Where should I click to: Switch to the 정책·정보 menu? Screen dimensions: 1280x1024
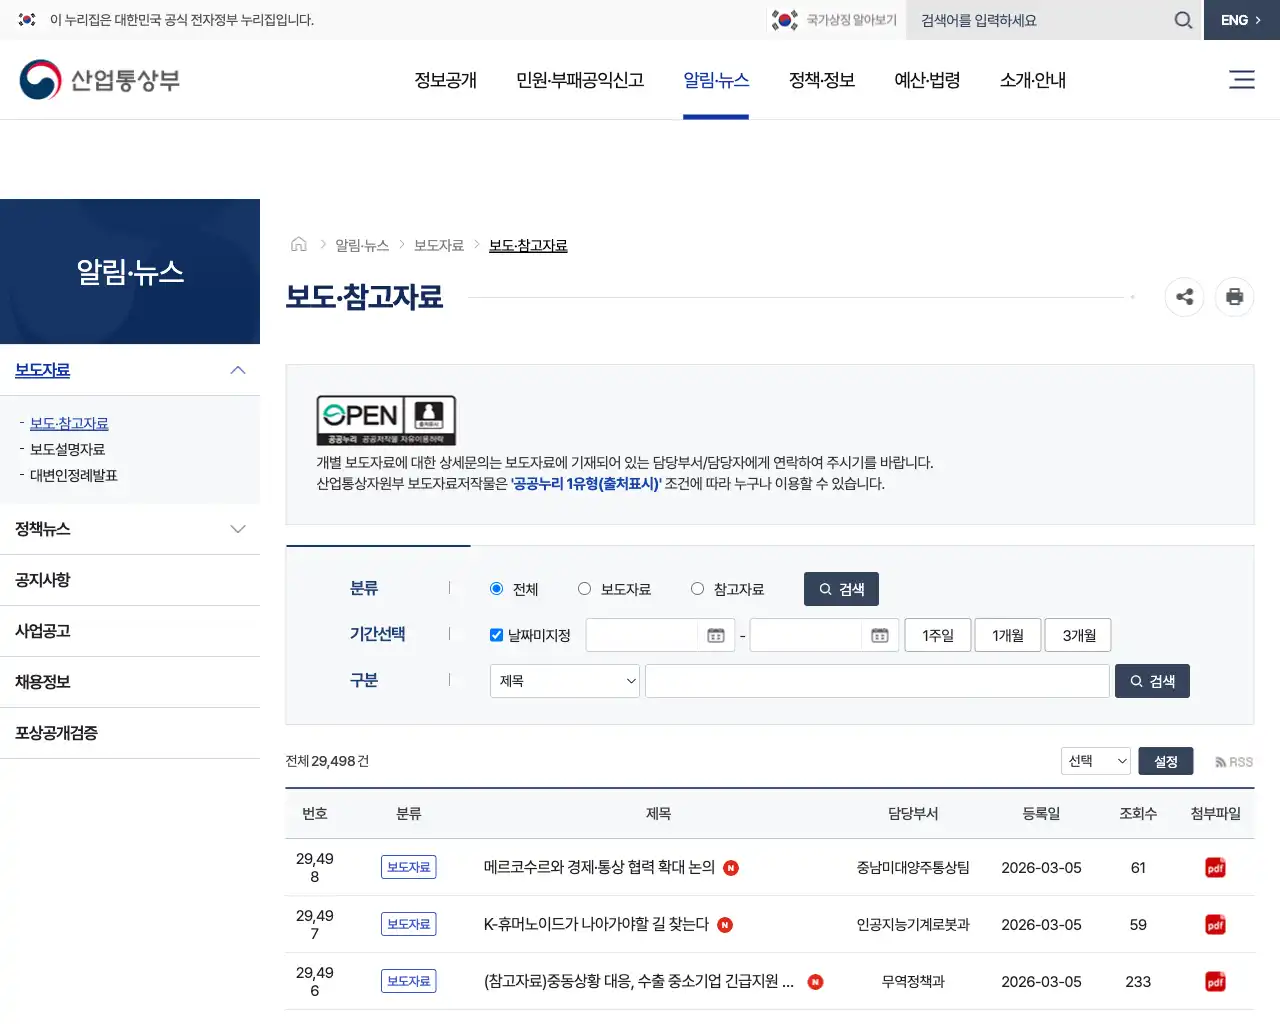(x=821, y=81)
